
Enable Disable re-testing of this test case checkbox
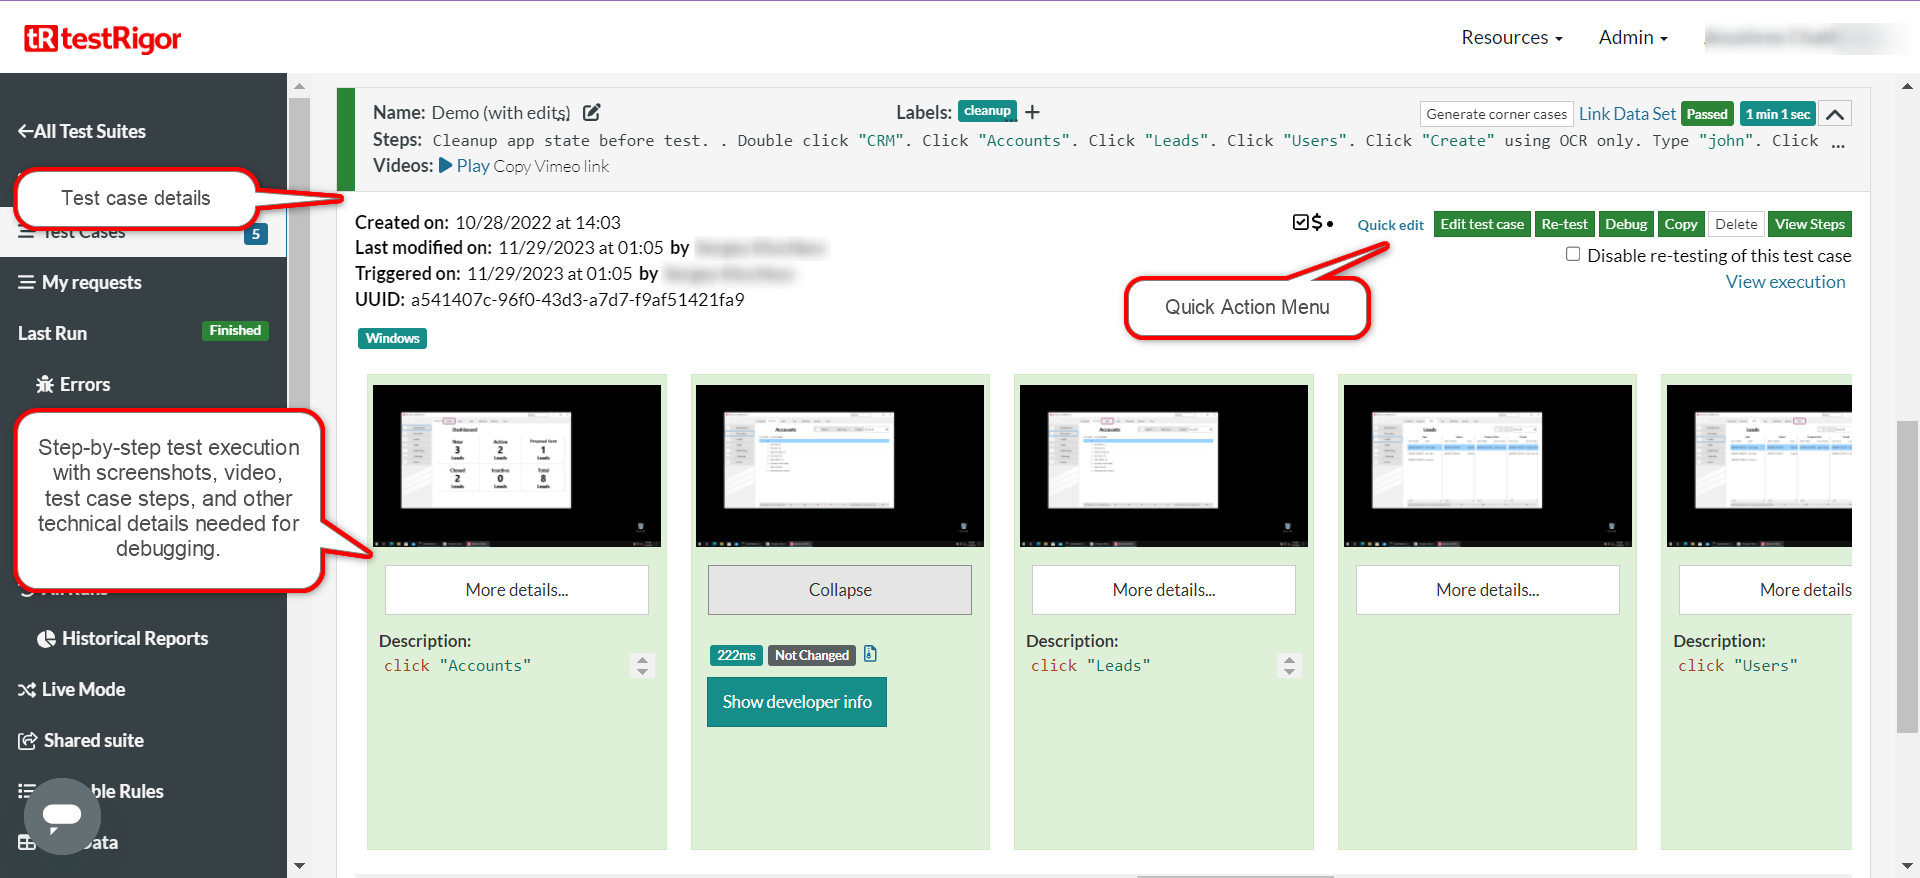1573,254
